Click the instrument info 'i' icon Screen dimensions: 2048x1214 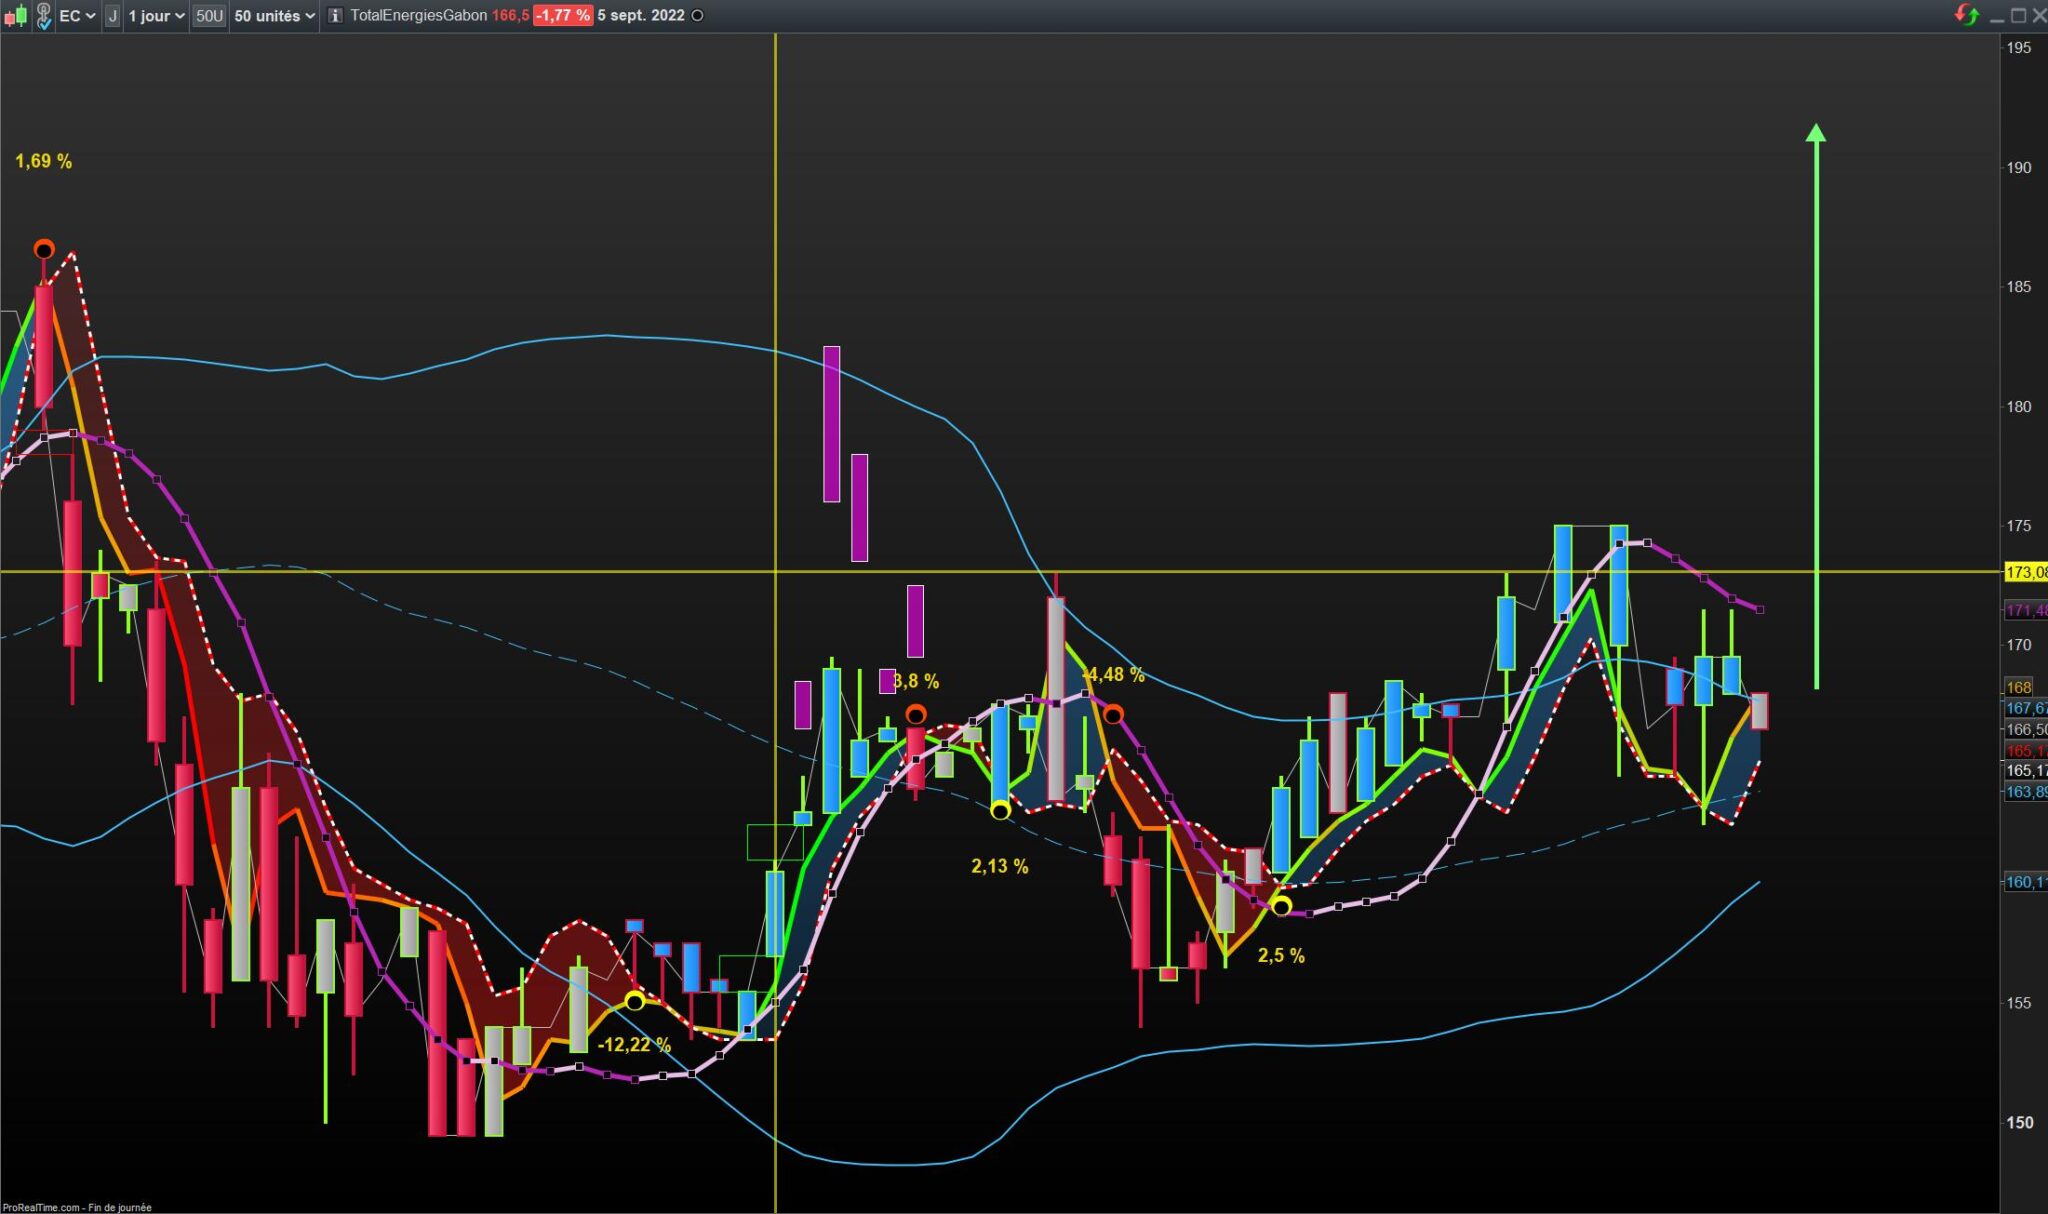(x=335, y=16)
